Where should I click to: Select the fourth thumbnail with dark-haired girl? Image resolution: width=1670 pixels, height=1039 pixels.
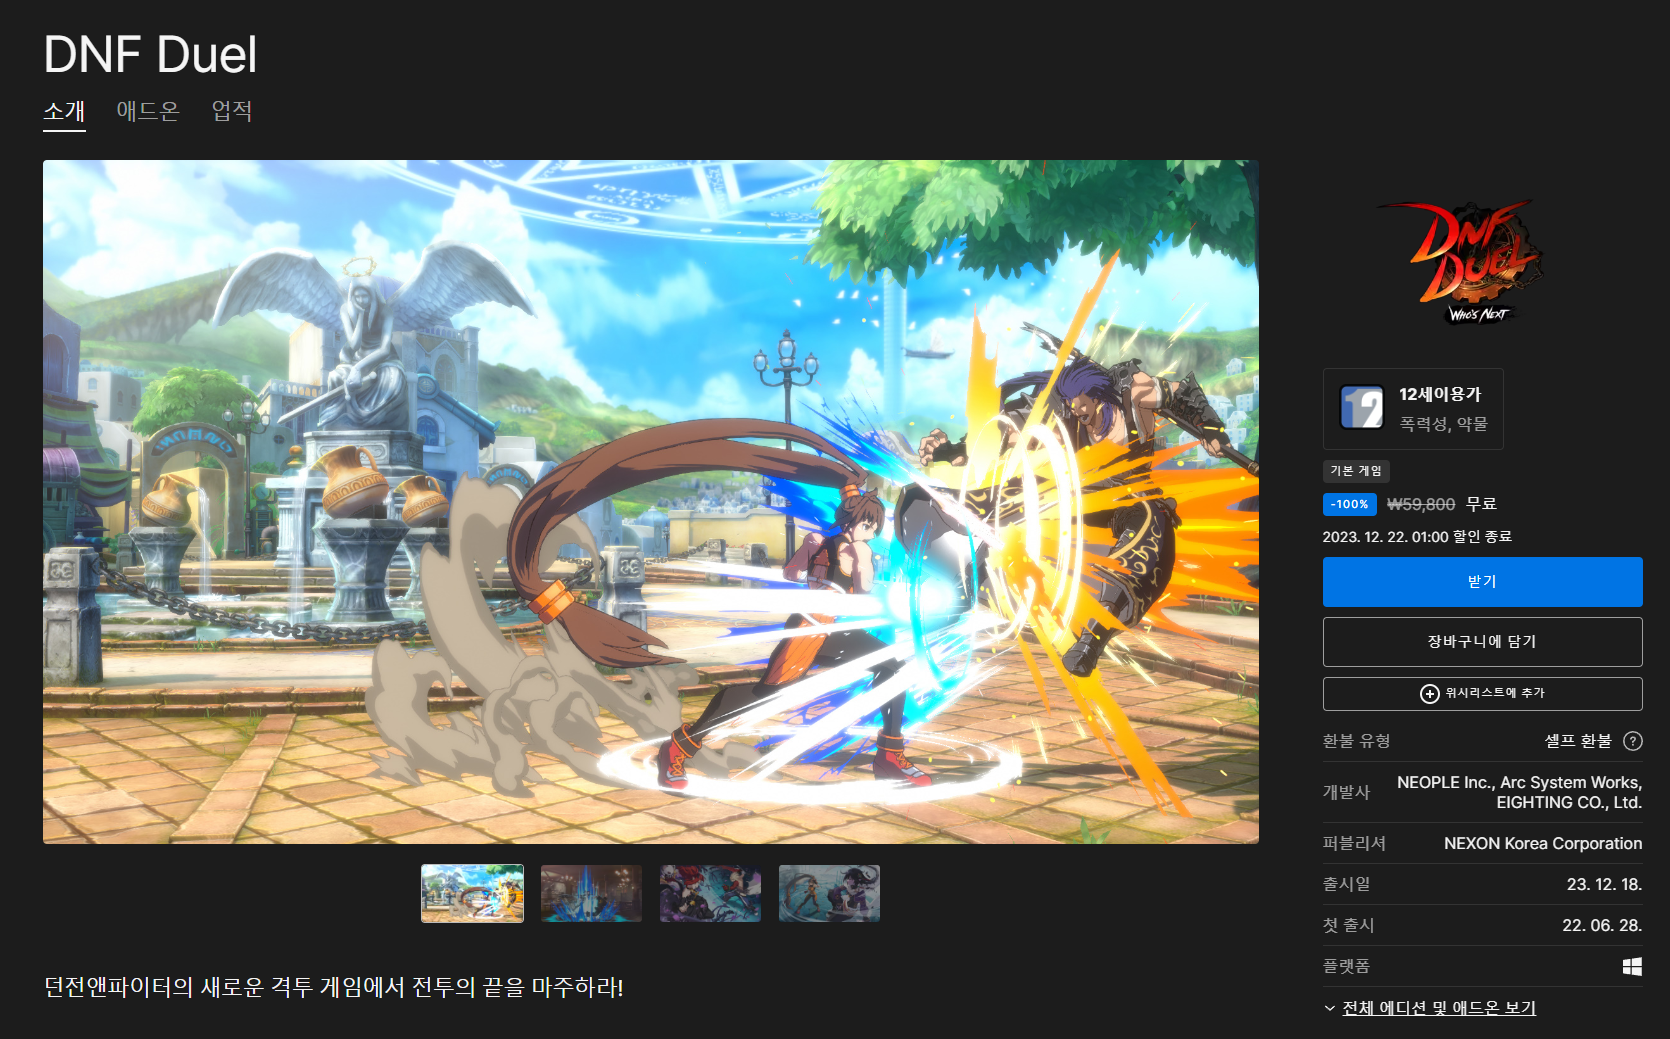coord(829,893)
